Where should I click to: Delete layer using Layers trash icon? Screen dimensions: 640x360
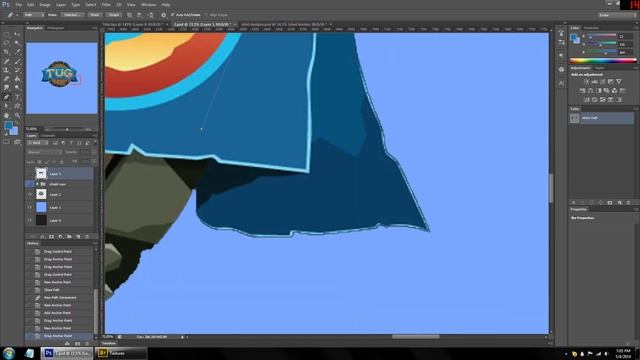click(x=87, y=236)
